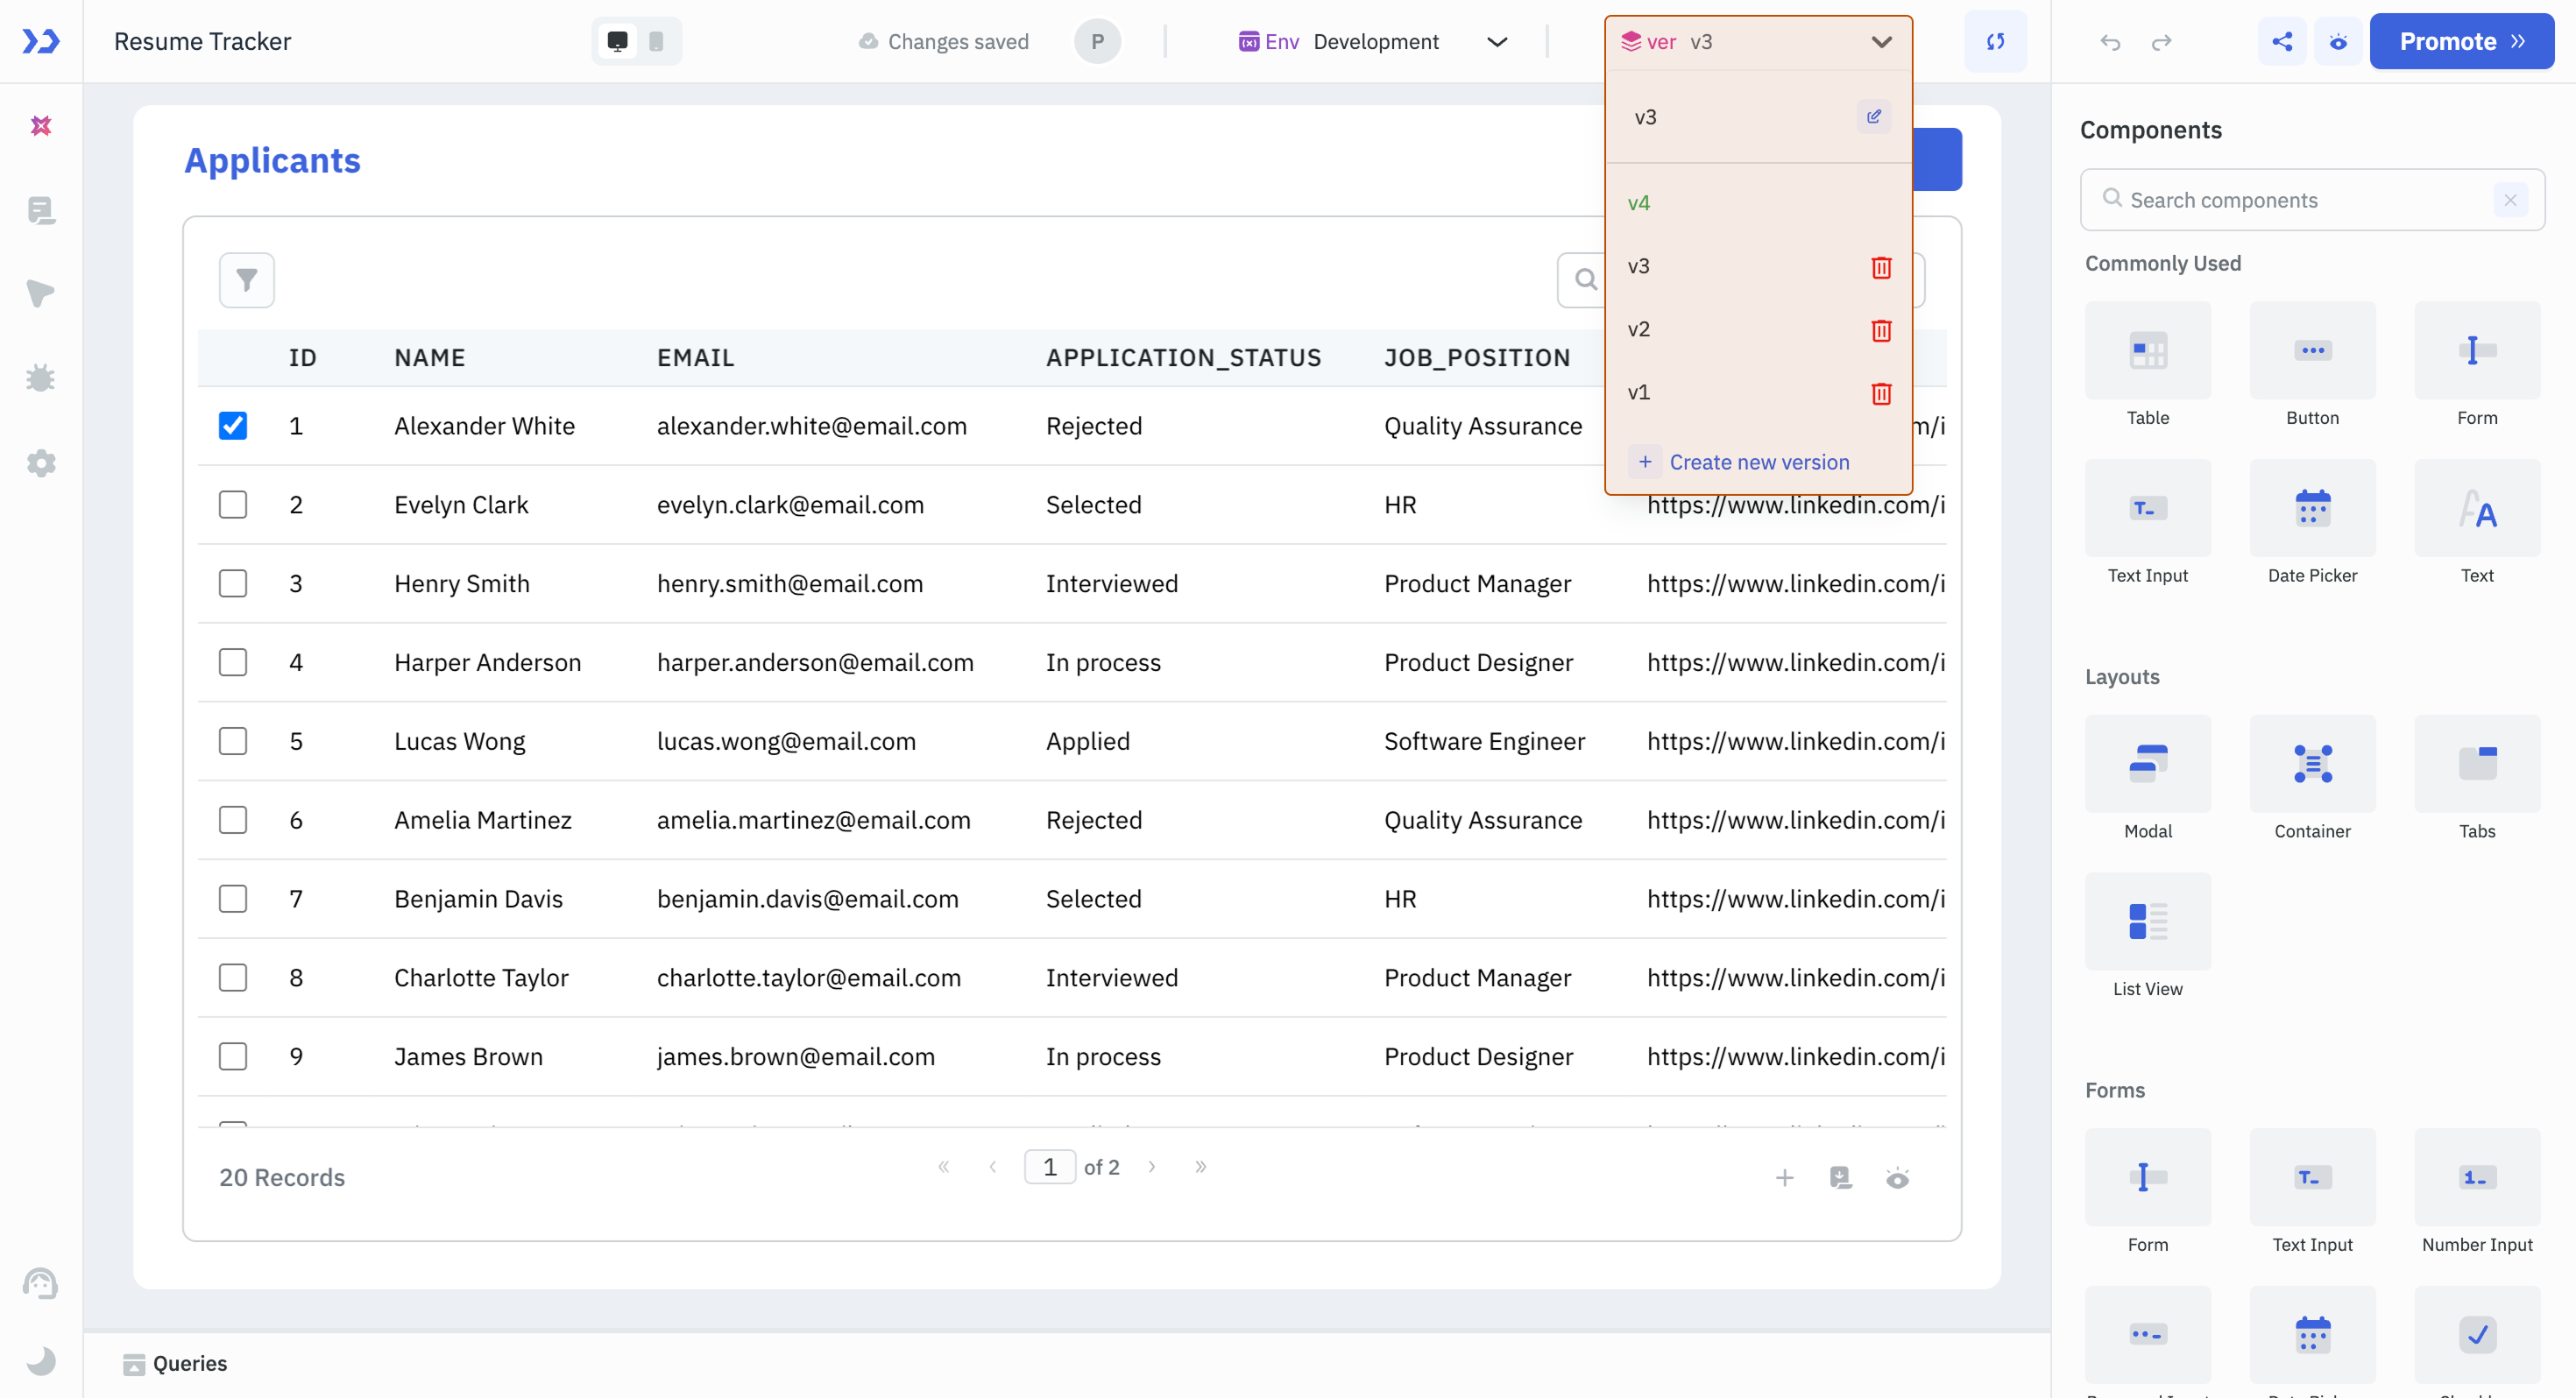Click the share icon in top bar

pyautogui.click(x=2281, y=42)
